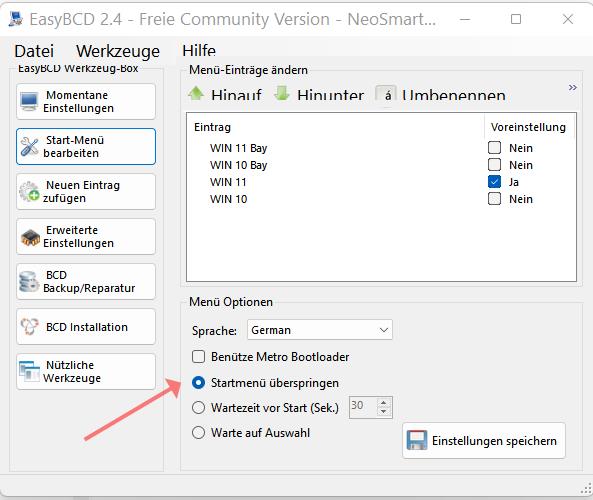Screen dimensions: 593x500
Task: Click BCD Backup/Reparatur database icon
Action: pos(29,281)
